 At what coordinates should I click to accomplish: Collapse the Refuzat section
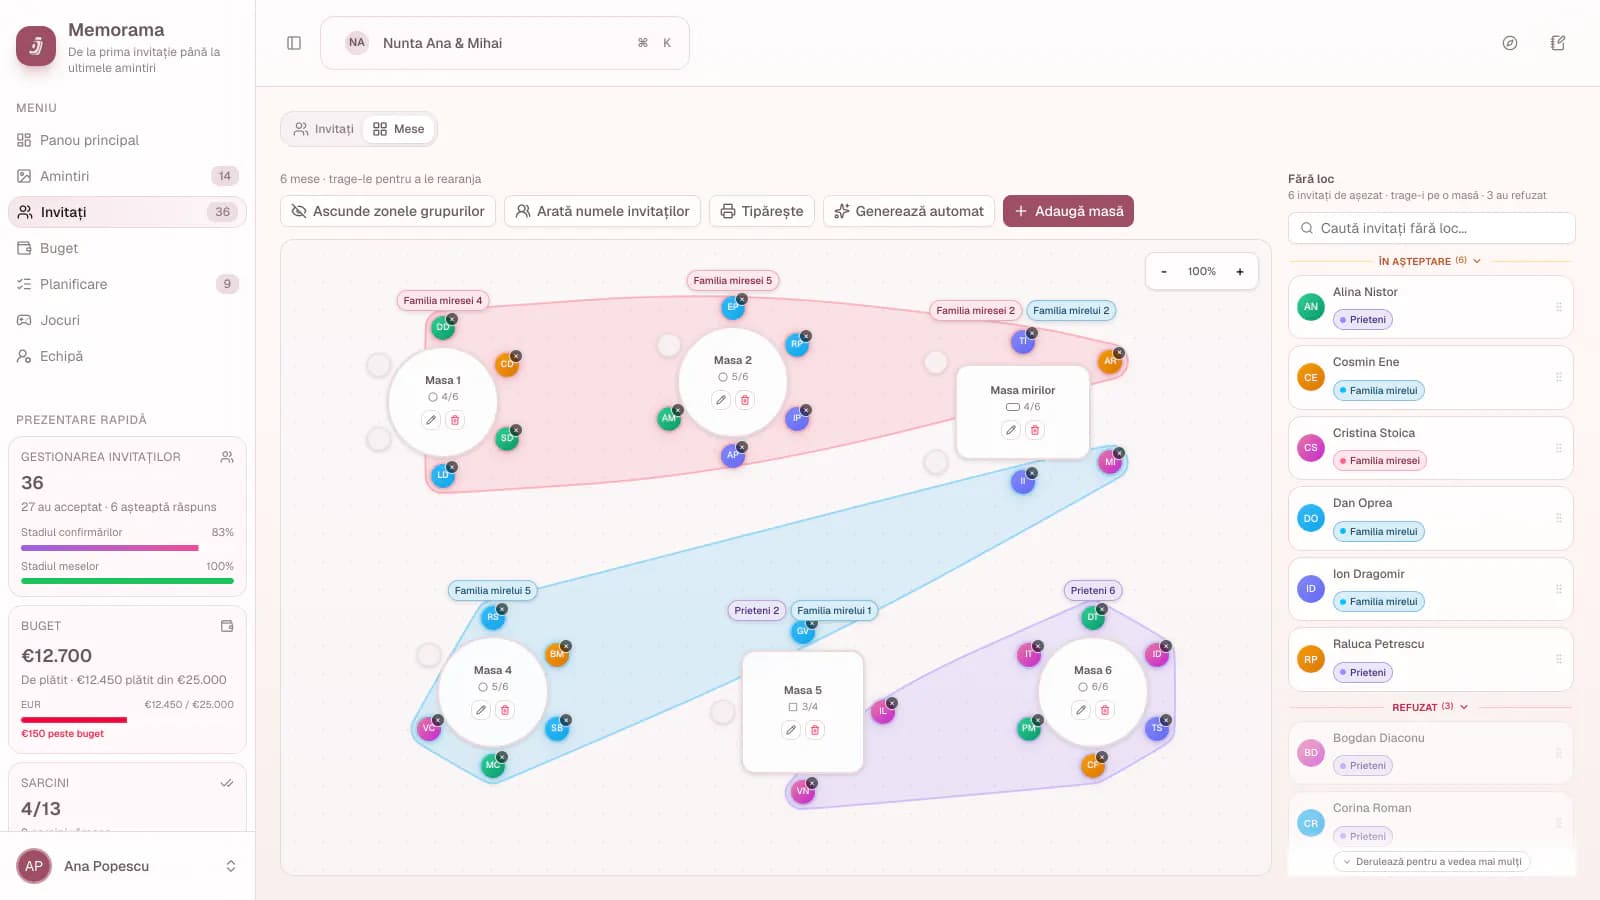pos(1430,707)
